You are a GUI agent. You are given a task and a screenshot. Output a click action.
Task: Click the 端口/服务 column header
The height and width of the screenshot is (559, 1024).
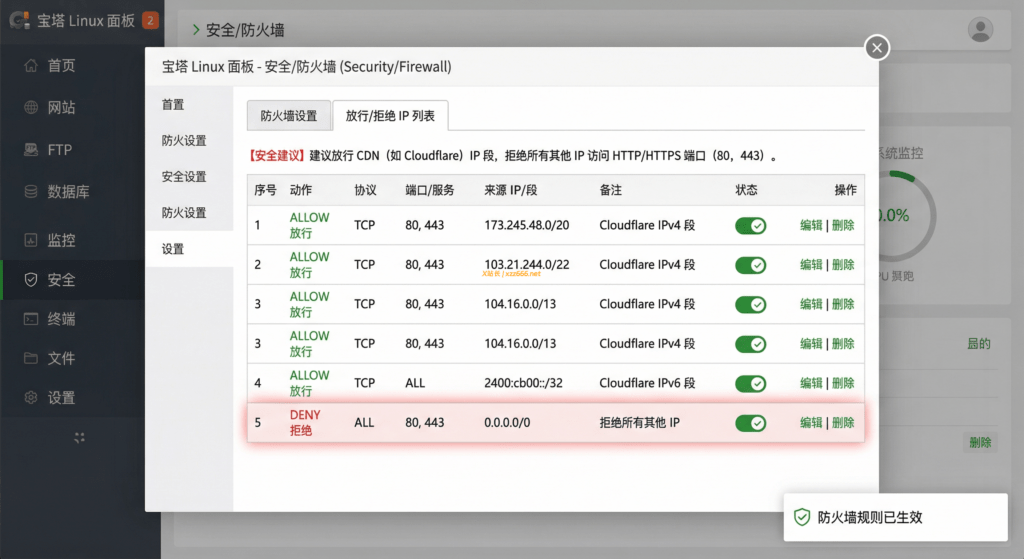click(430, 190)
